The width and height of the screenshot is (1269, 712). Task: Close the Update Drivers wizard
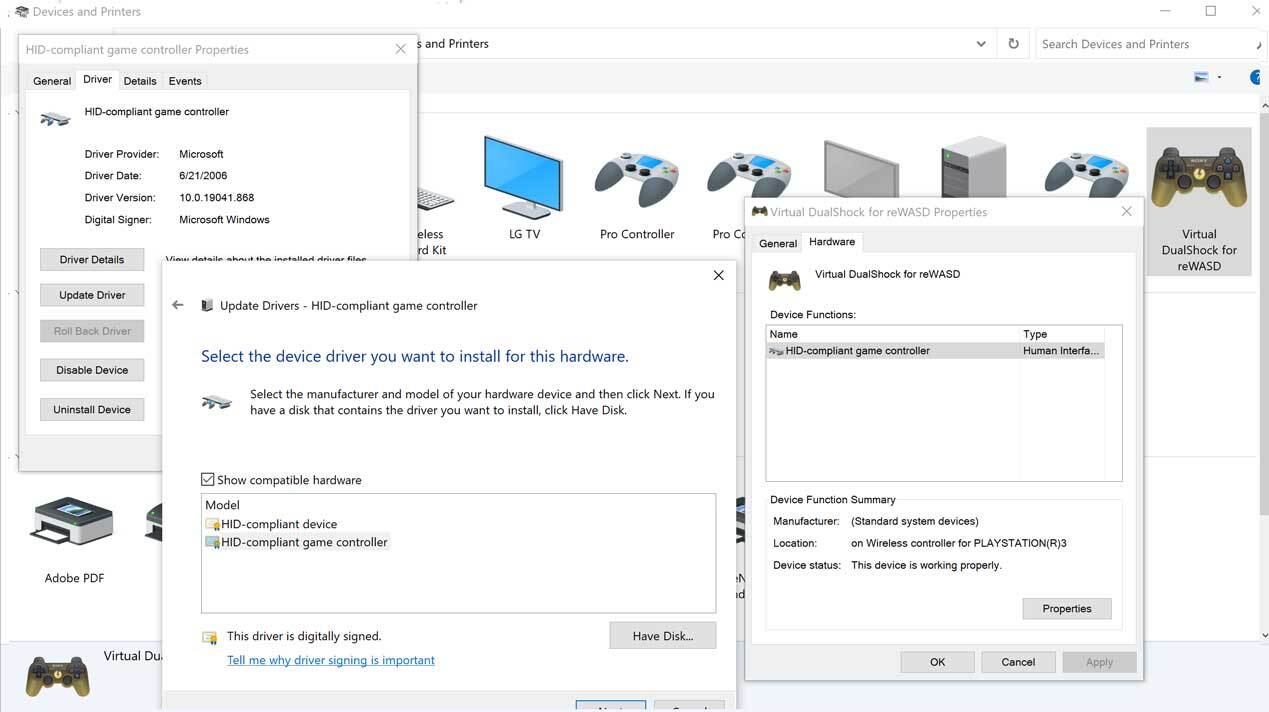pos(718,275)
